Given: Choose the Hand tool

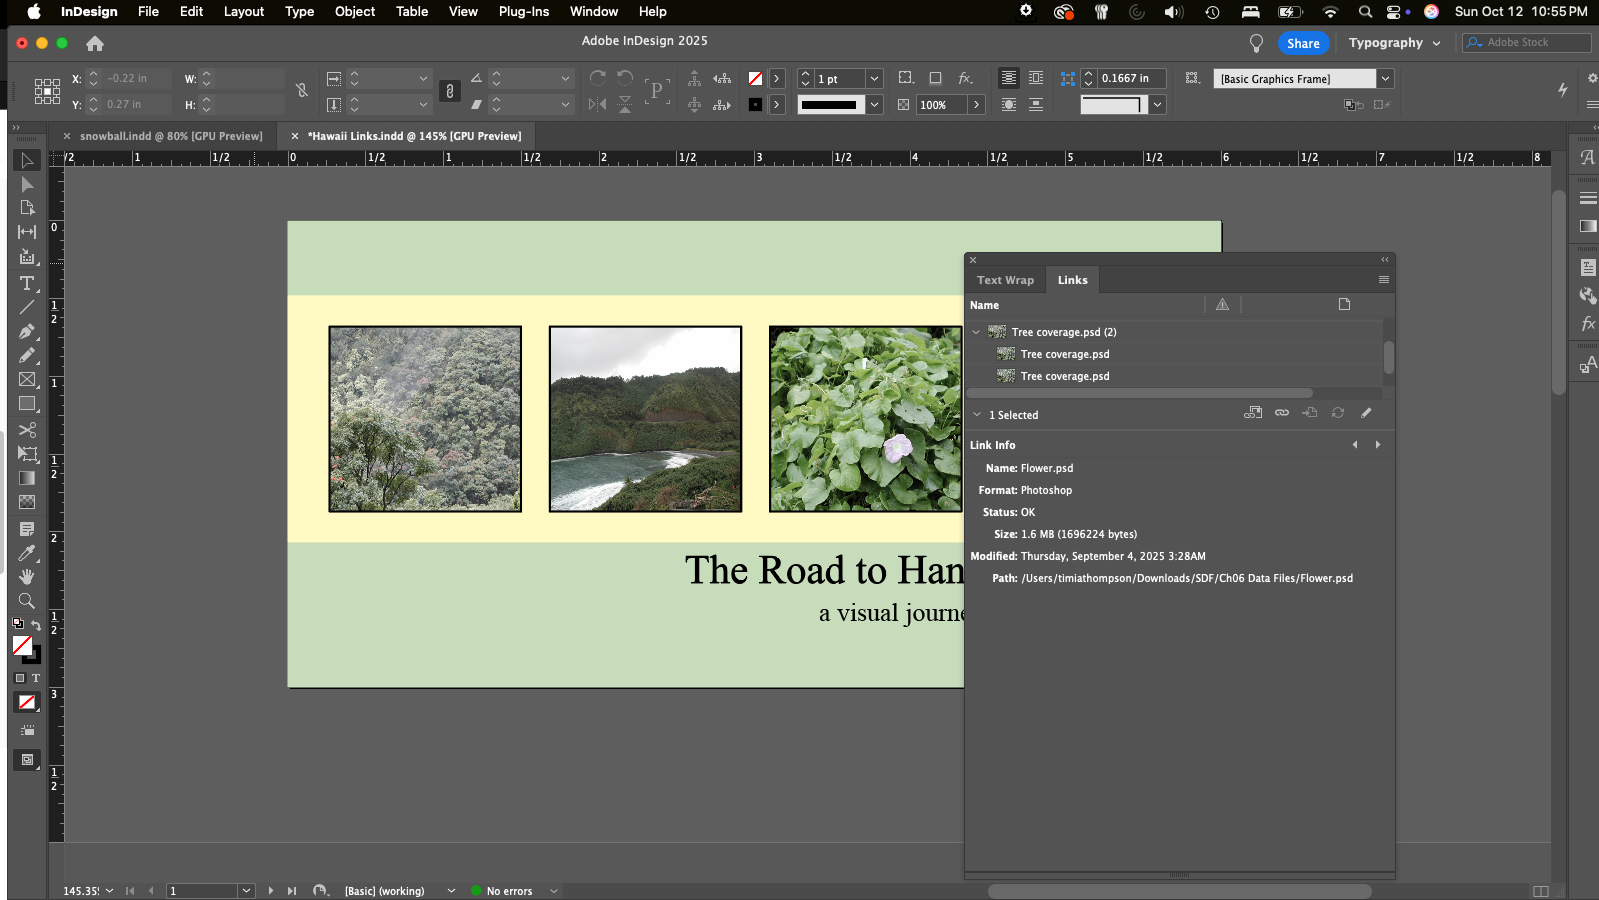Looking at the screenshot, I should pyautogui.click(x=27, y=577).
